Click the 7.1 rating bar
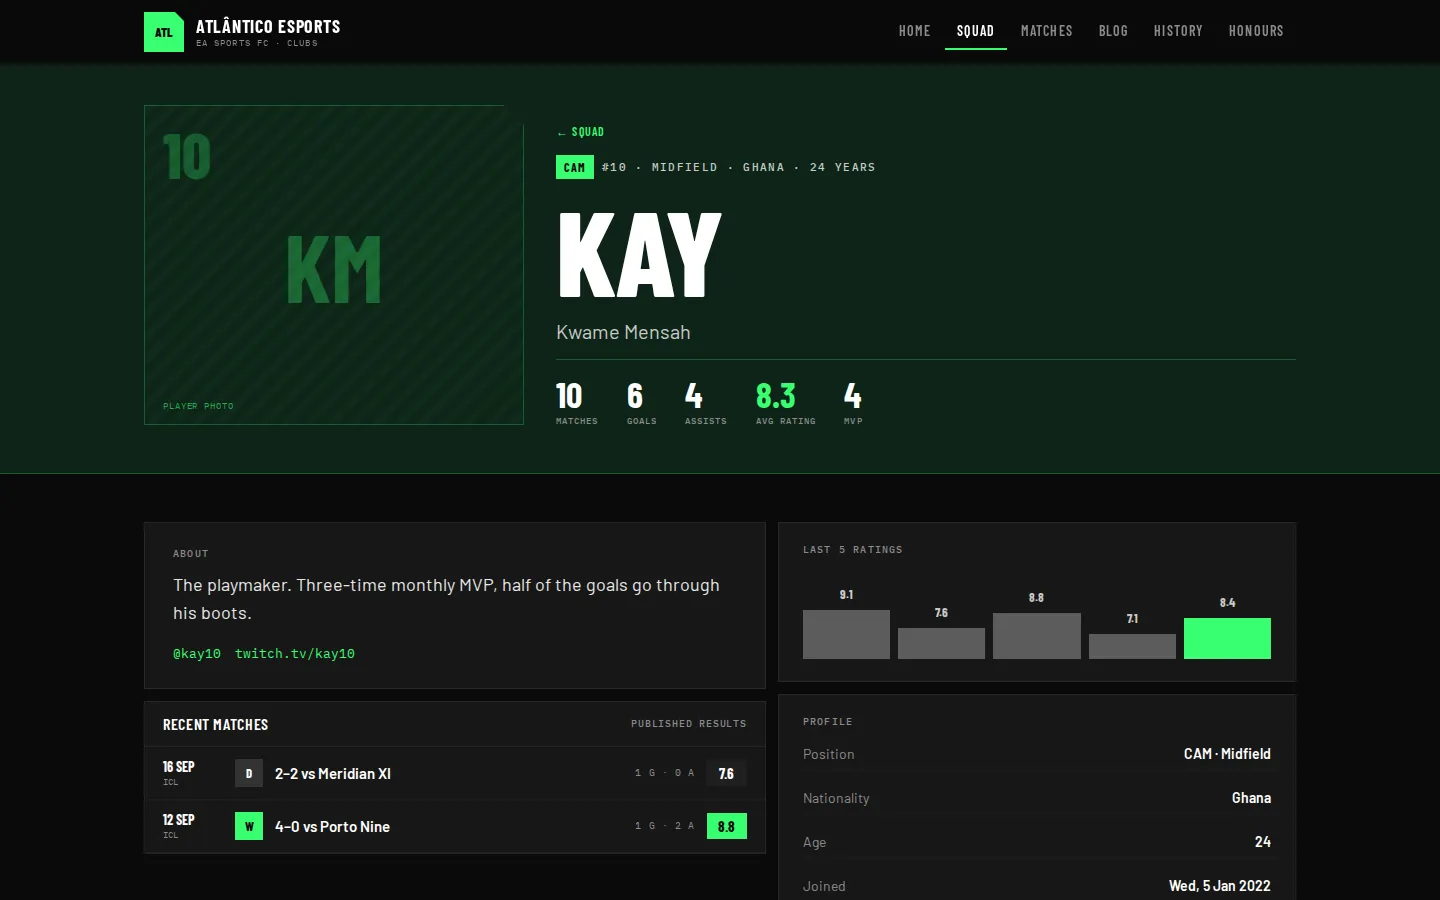Viewport: 1440px width, 900px height. [x=1132, y=646]
